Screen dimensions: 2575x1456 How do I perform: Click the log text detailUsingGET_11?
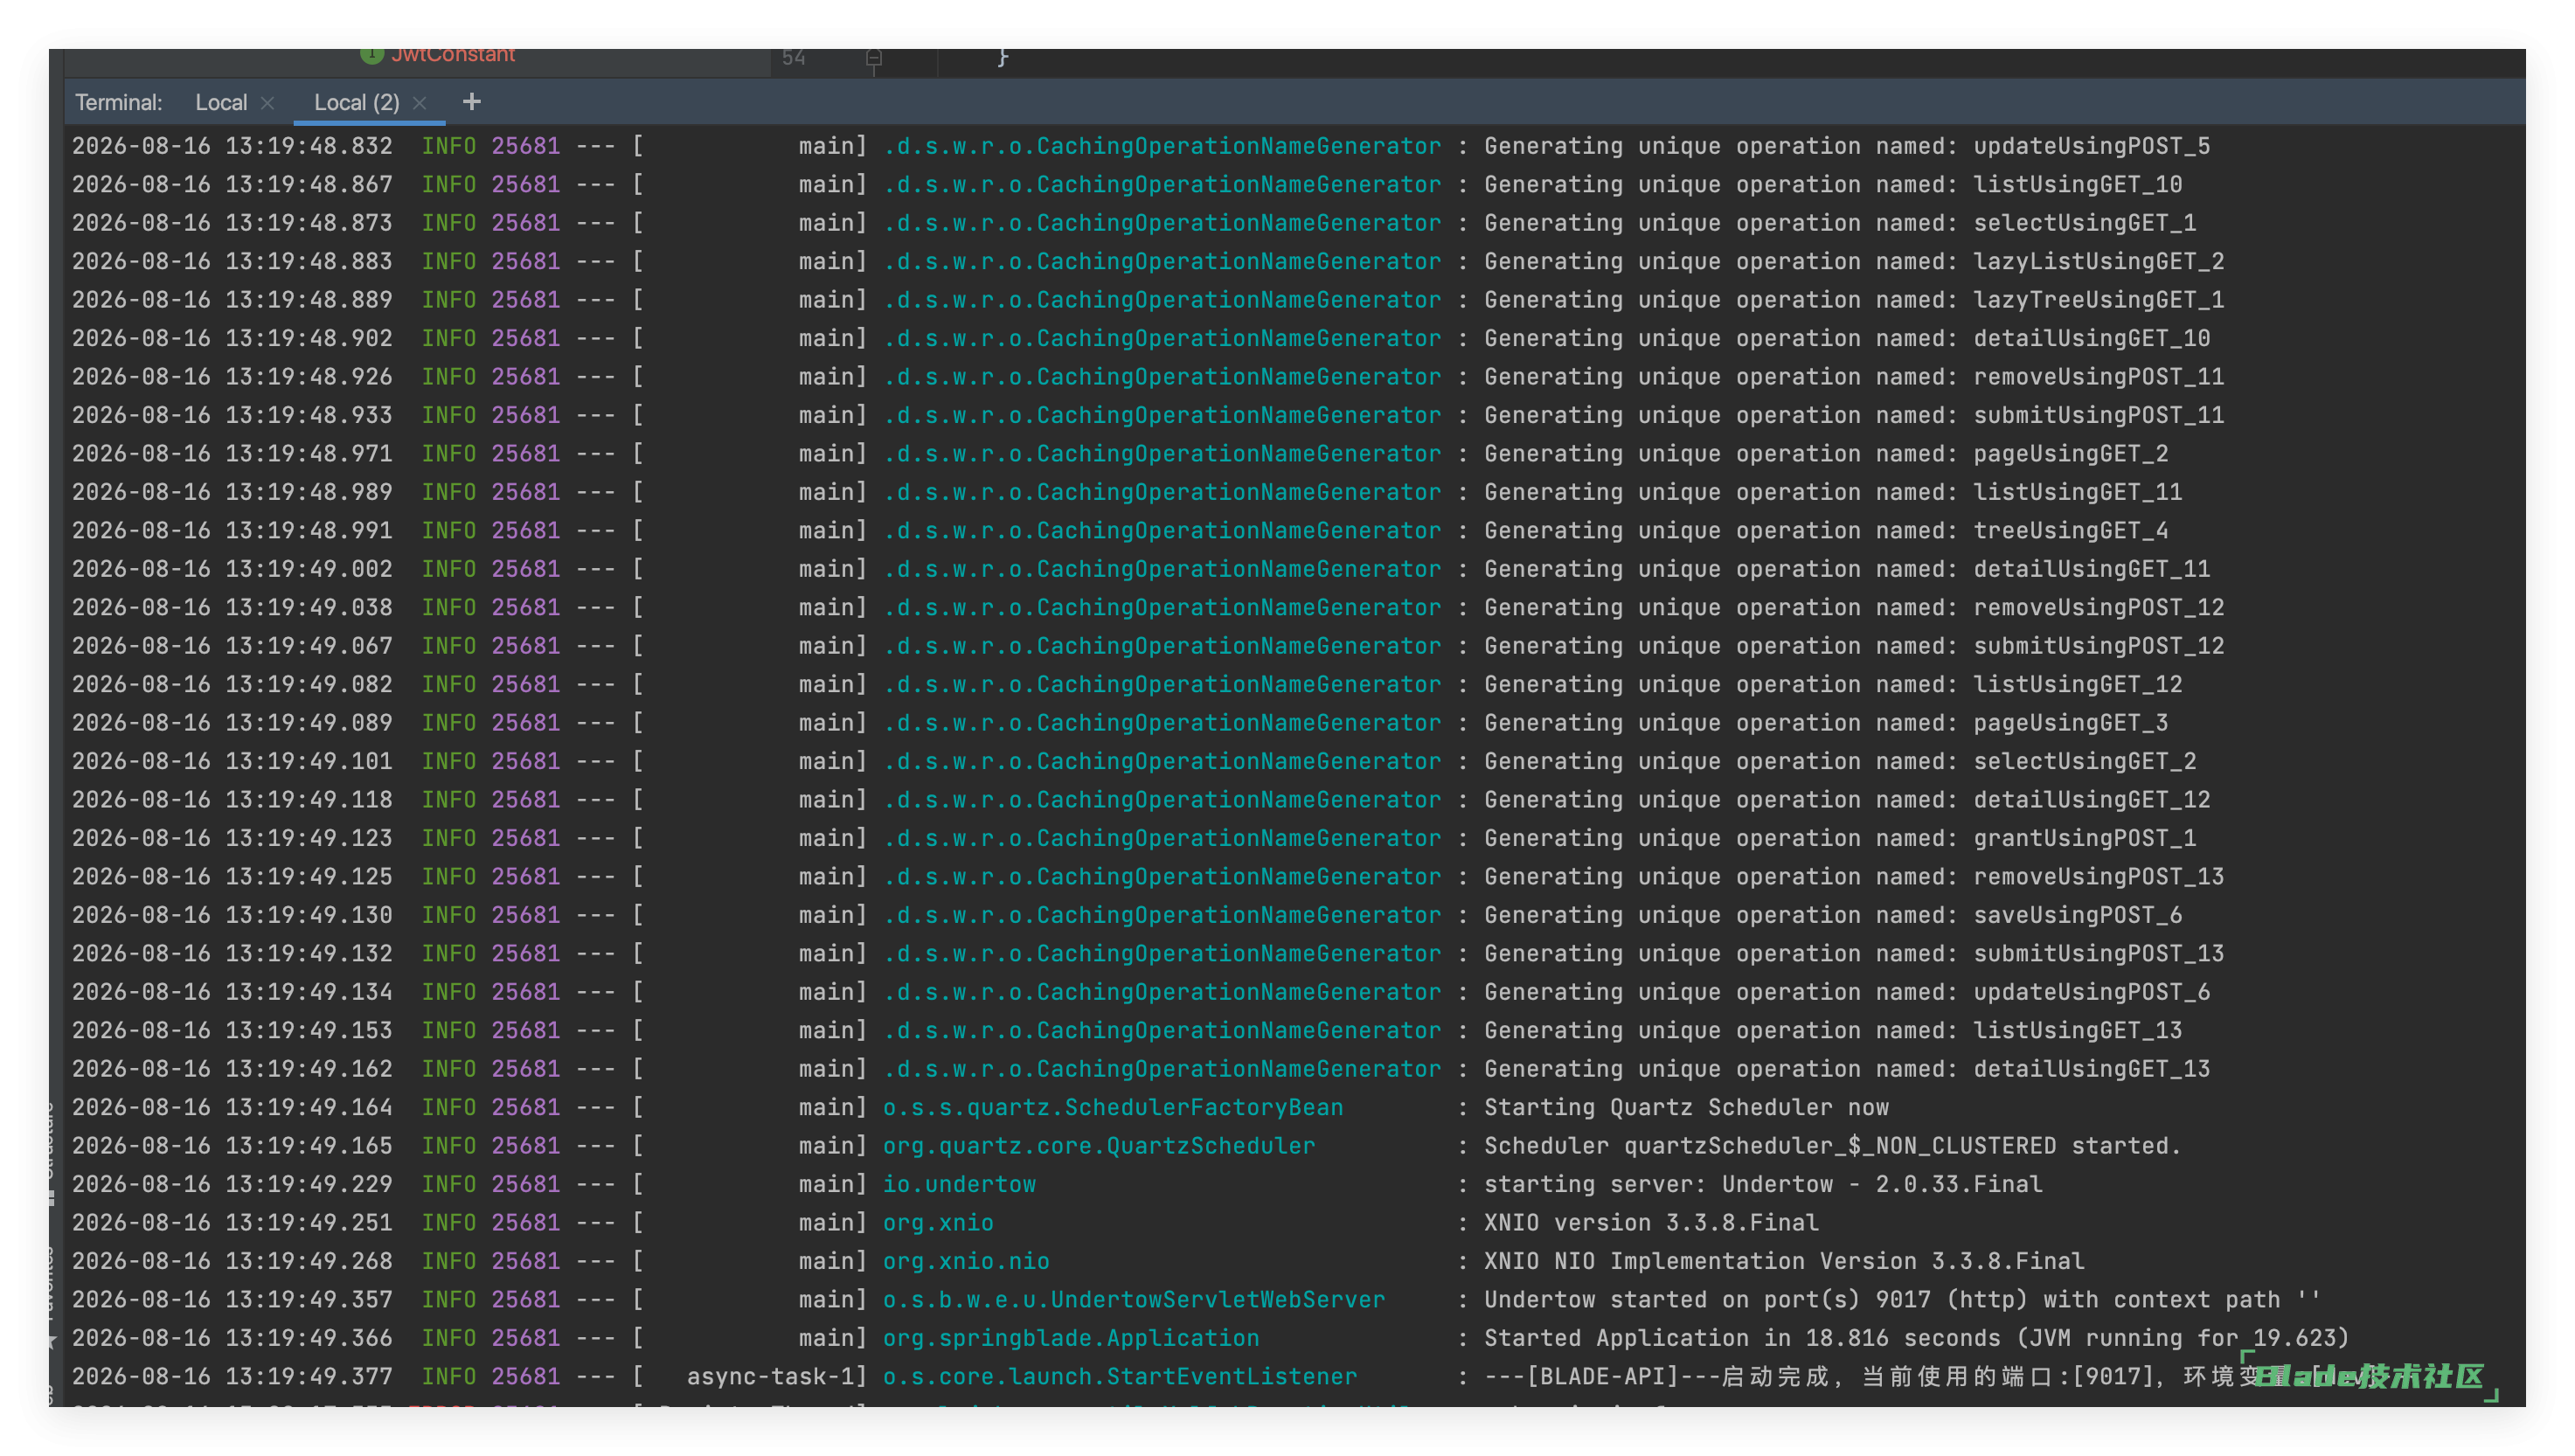point(2091,568)
